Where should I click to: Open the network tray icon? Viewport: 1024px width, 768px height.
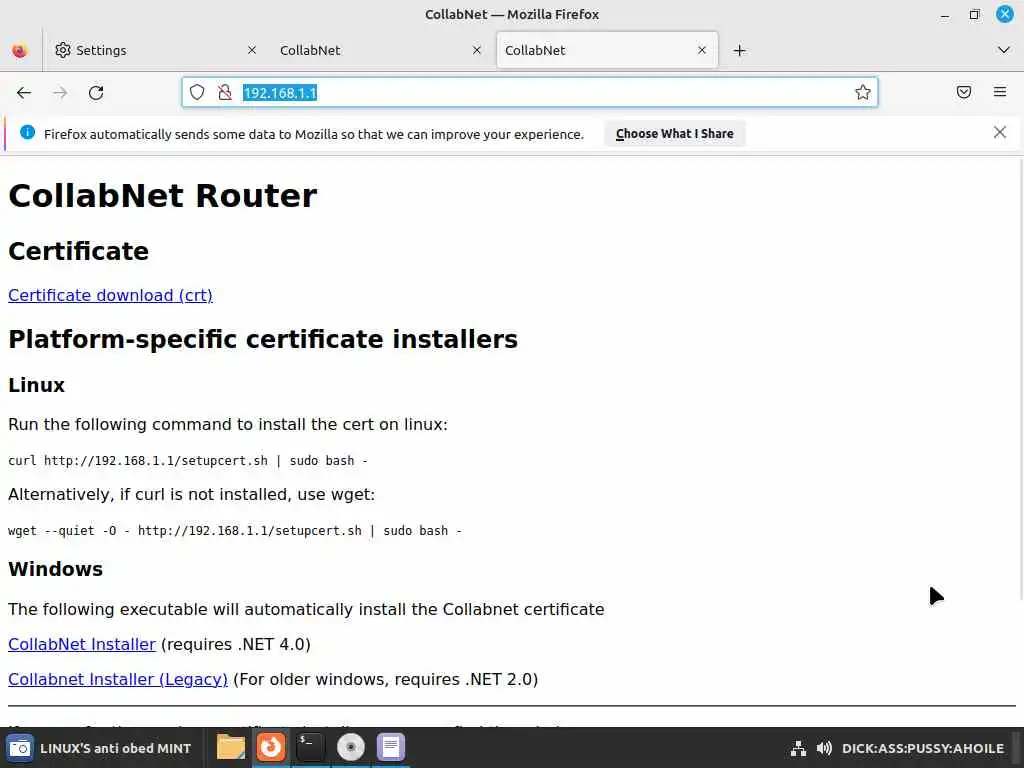(x=798, y=748)
